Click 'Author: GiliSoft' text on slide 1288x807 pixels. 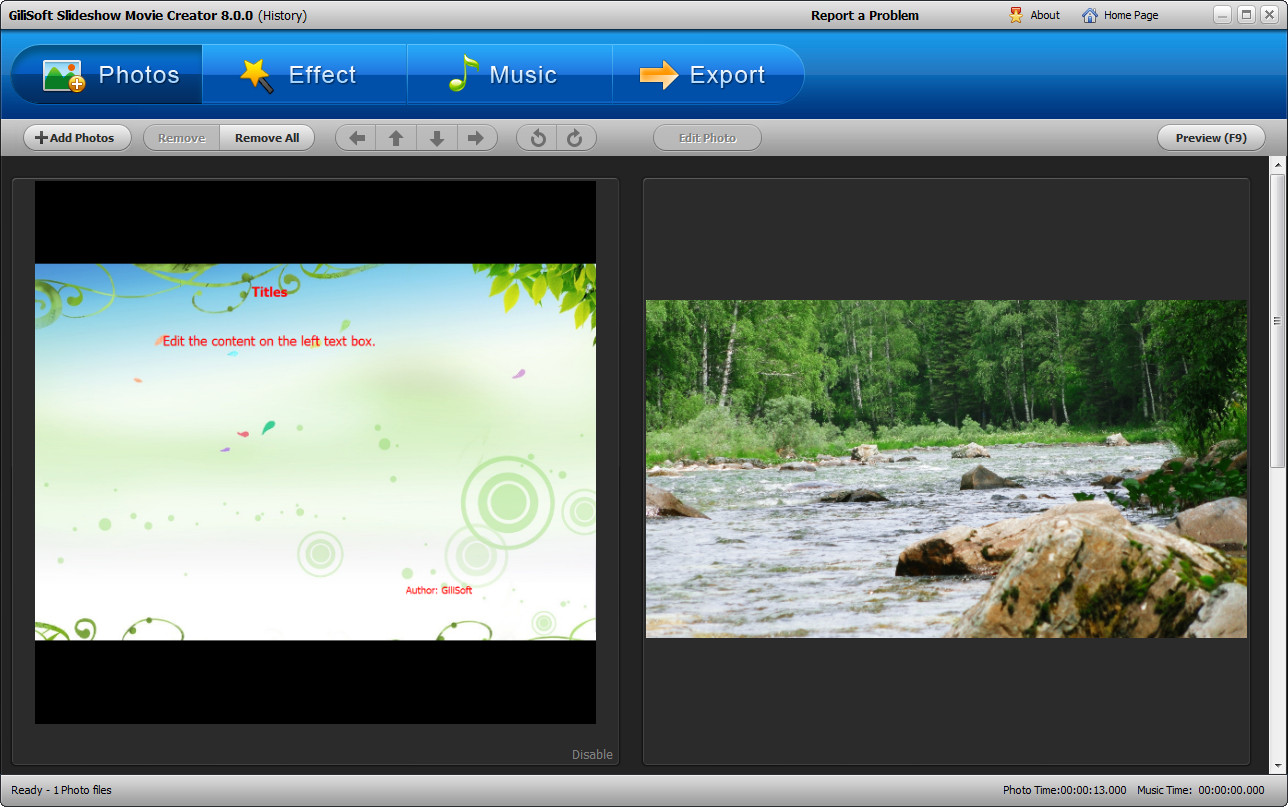pyautogui.click(x=439, y=590)
